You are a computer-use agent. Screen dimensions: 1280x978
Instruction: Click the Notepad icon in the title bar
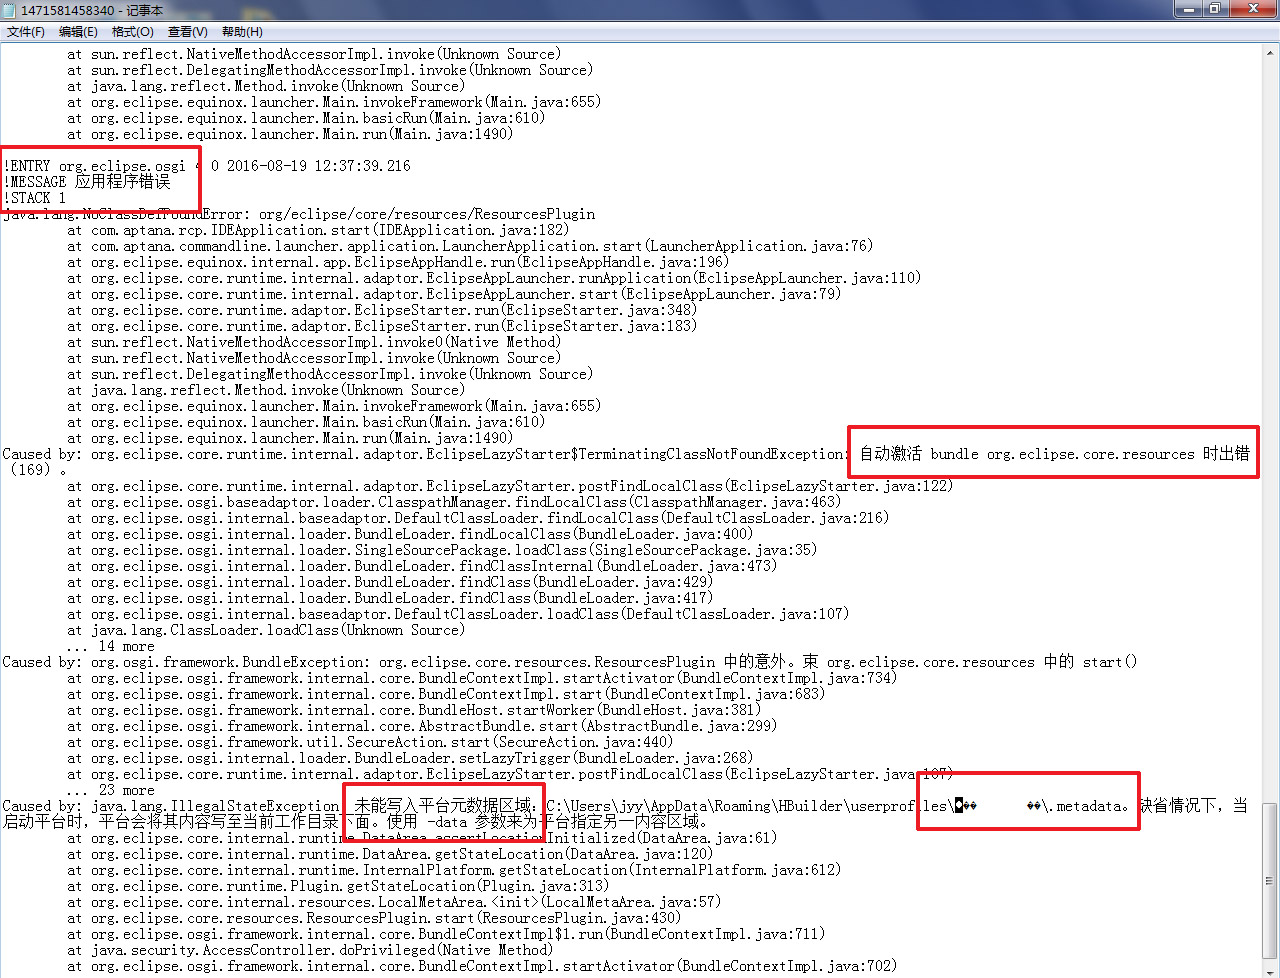11,9
